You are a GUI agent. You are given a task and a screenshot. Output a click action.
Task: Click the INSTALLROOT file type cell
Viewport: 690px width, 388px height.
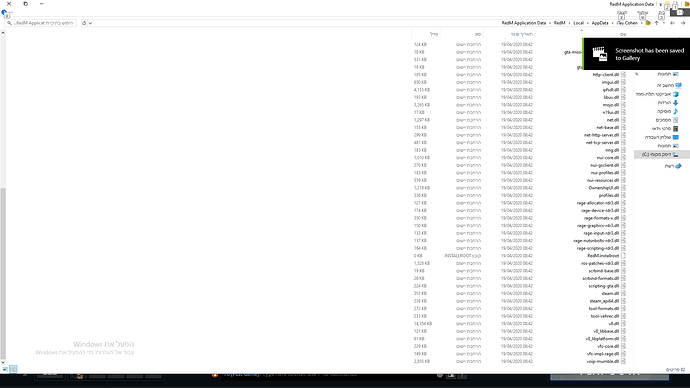pos(462,256)
